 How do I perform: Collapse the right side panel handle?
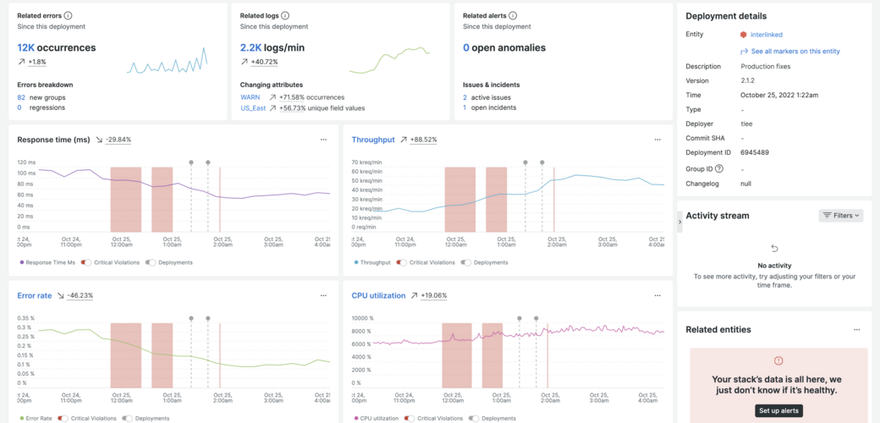(679, 223)
